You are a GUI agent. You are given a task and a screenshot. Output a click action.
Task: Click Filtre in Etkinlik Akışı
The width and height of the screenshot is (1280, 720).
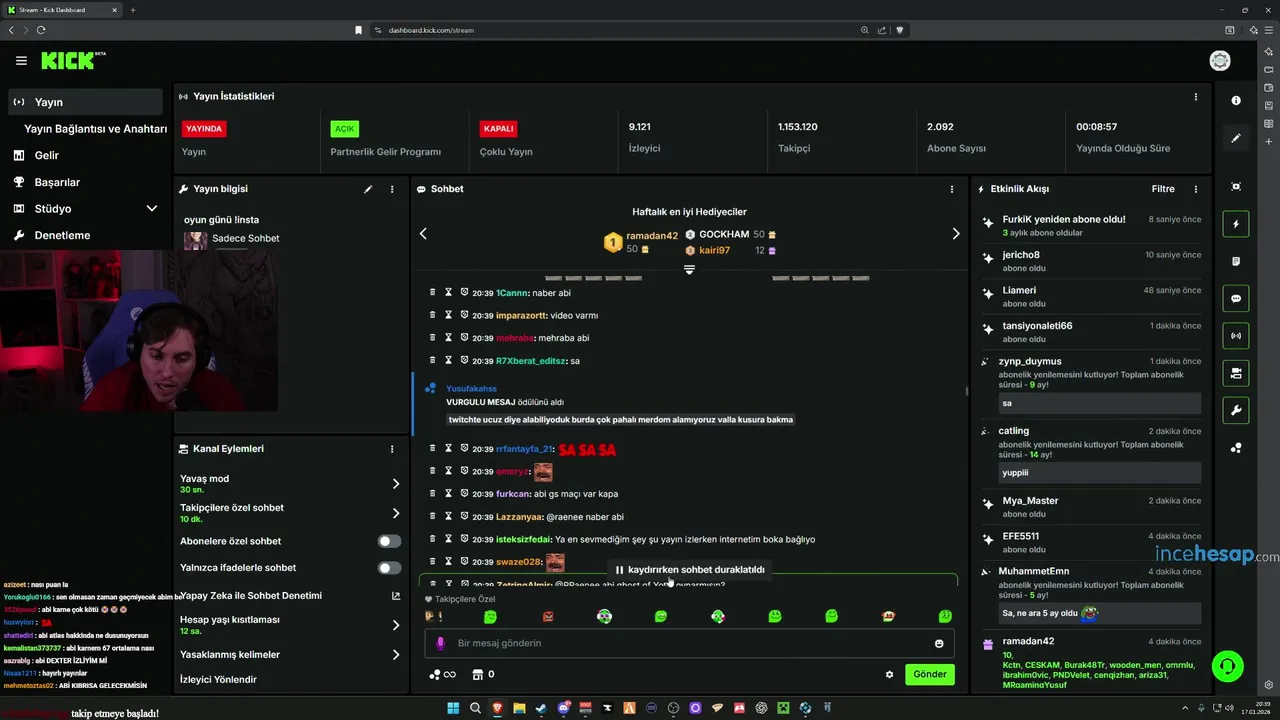coord(1162,189)
